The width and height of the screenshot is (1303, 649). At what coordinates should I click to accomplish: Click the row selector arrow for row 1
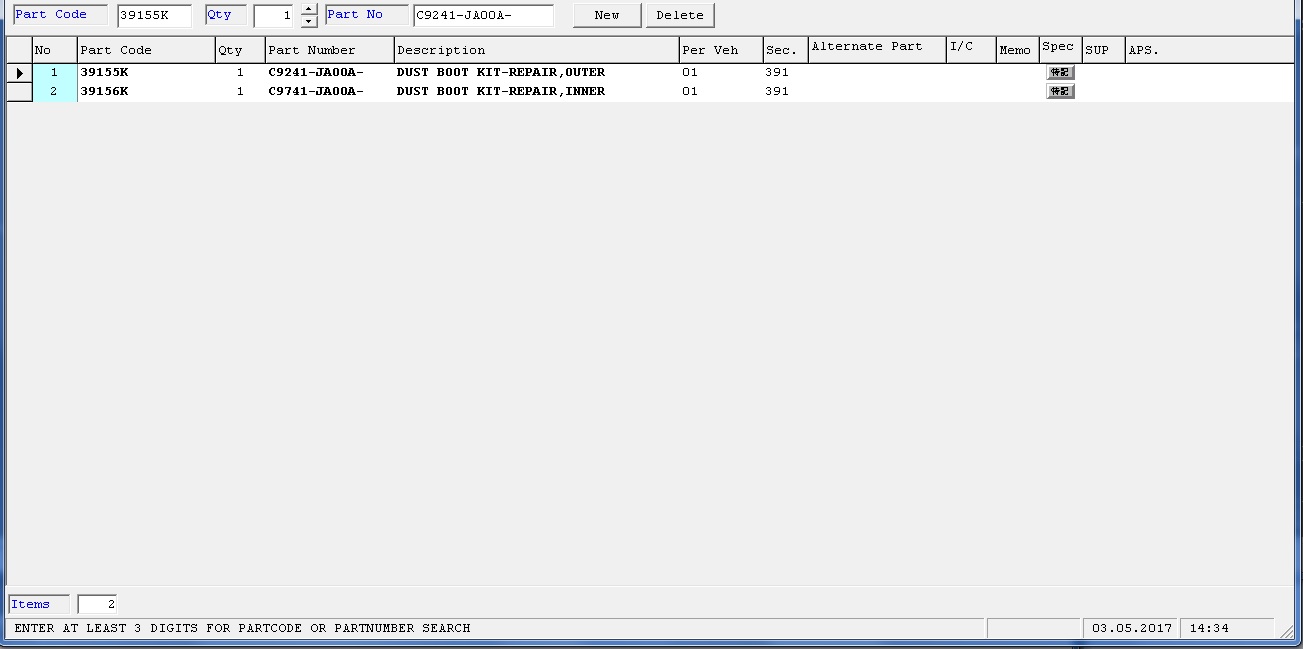[19, 73]
